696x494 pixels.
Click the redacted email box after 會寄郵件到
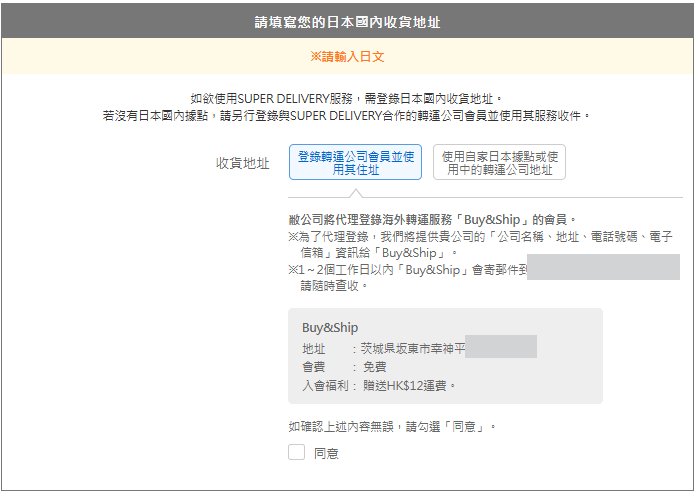(x=603, y=268)
